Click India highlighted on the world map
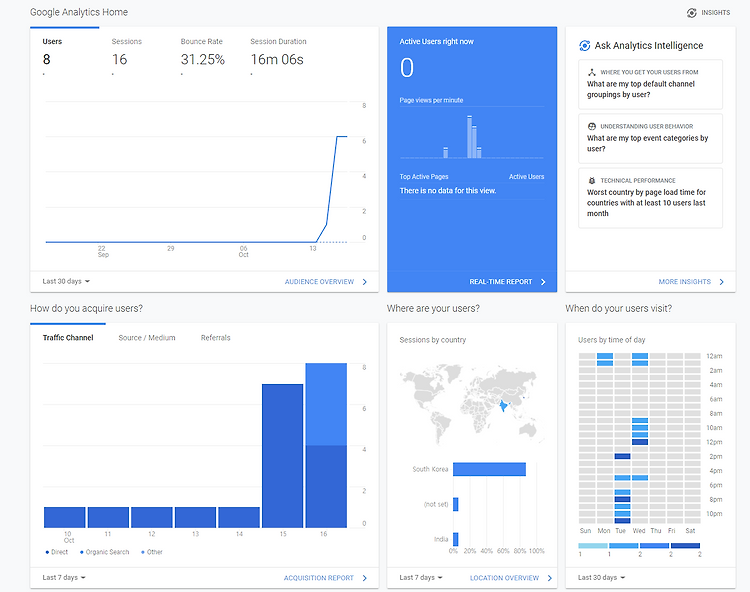Screen dimensions: 750x592 pyautogui.click(x=503, y=406)
